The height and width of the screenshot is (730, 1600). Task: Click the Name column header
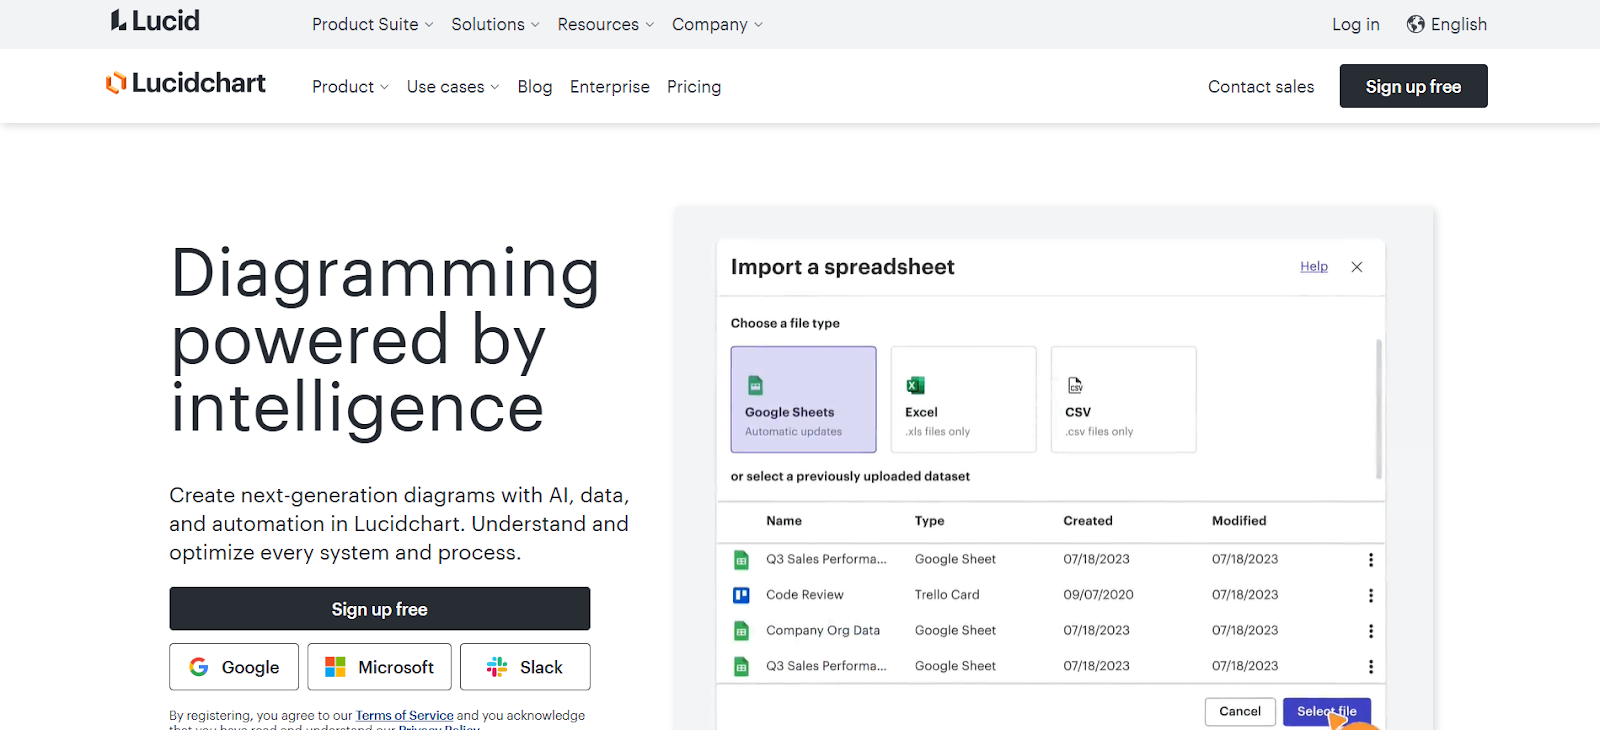coord(784,521)
